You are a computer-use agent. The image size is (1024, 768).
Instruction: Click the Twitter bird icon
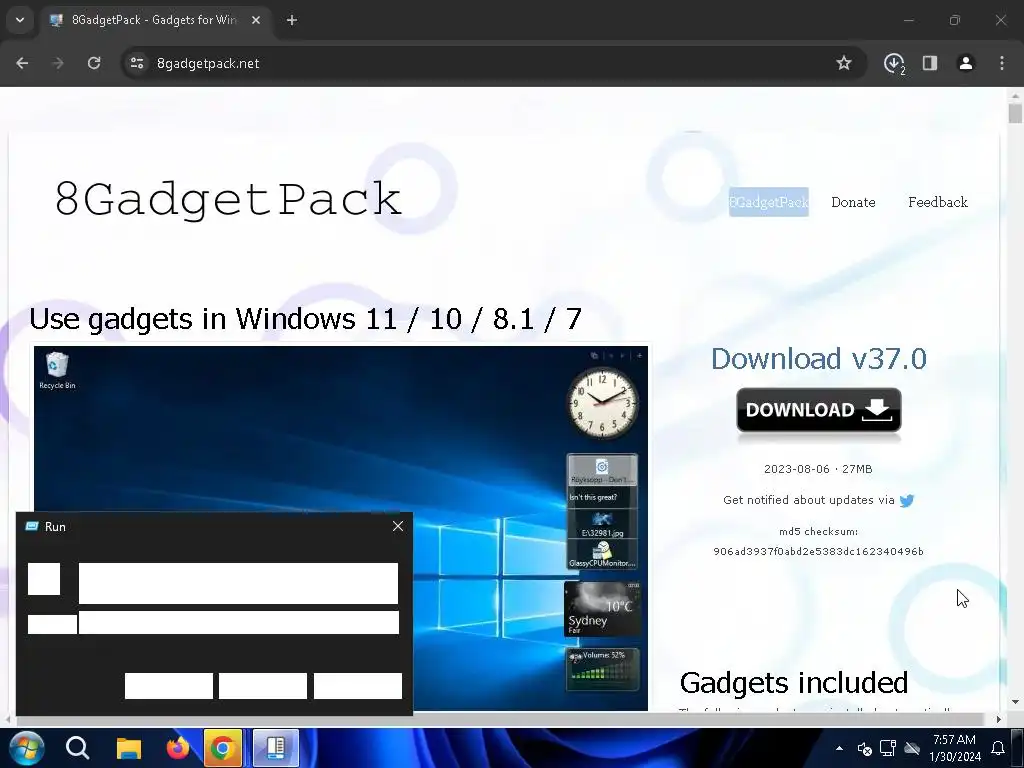click(x=906, y=501)
